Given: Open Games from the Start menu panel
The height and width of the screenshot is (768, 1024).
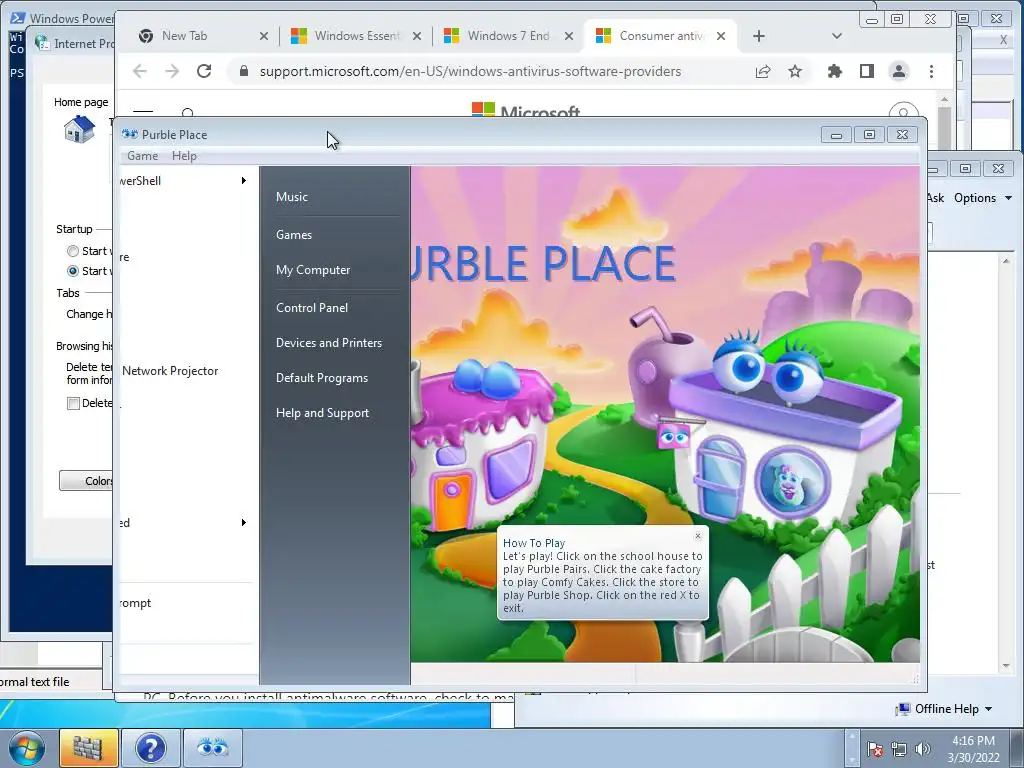Looking at the screenshot, I should pos(294,234).
